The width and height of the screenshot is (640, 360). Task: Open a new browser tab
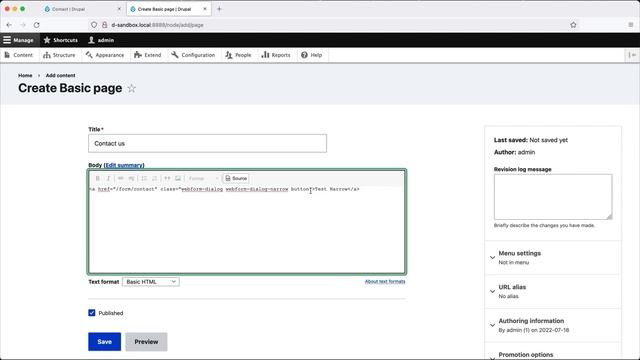219,9
